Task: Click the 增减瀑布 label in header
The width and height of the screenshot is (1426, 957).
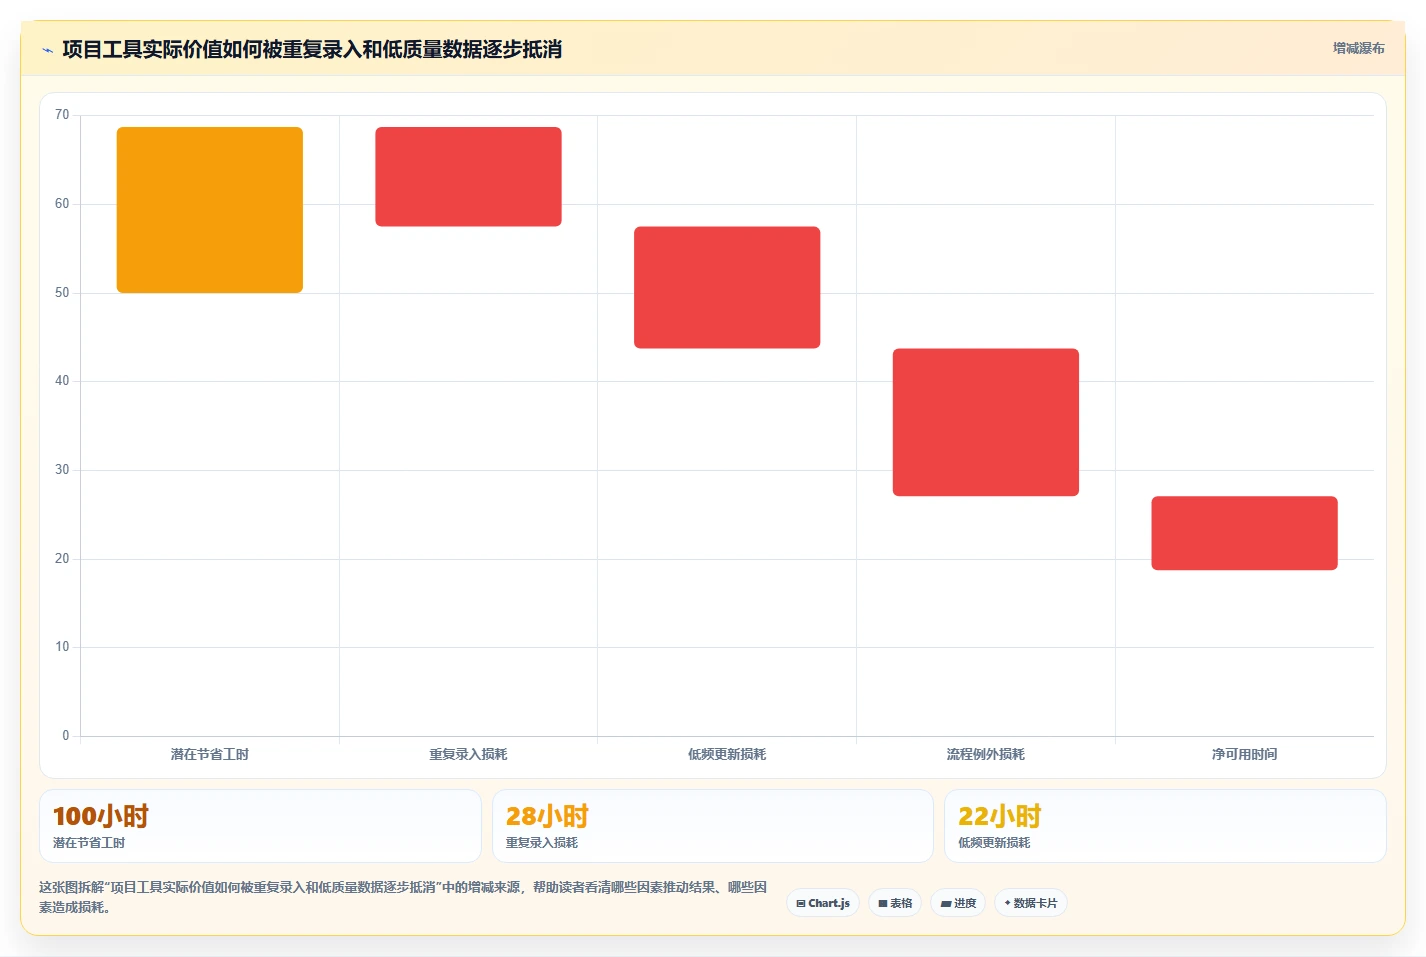Action: coord(1358,48)
